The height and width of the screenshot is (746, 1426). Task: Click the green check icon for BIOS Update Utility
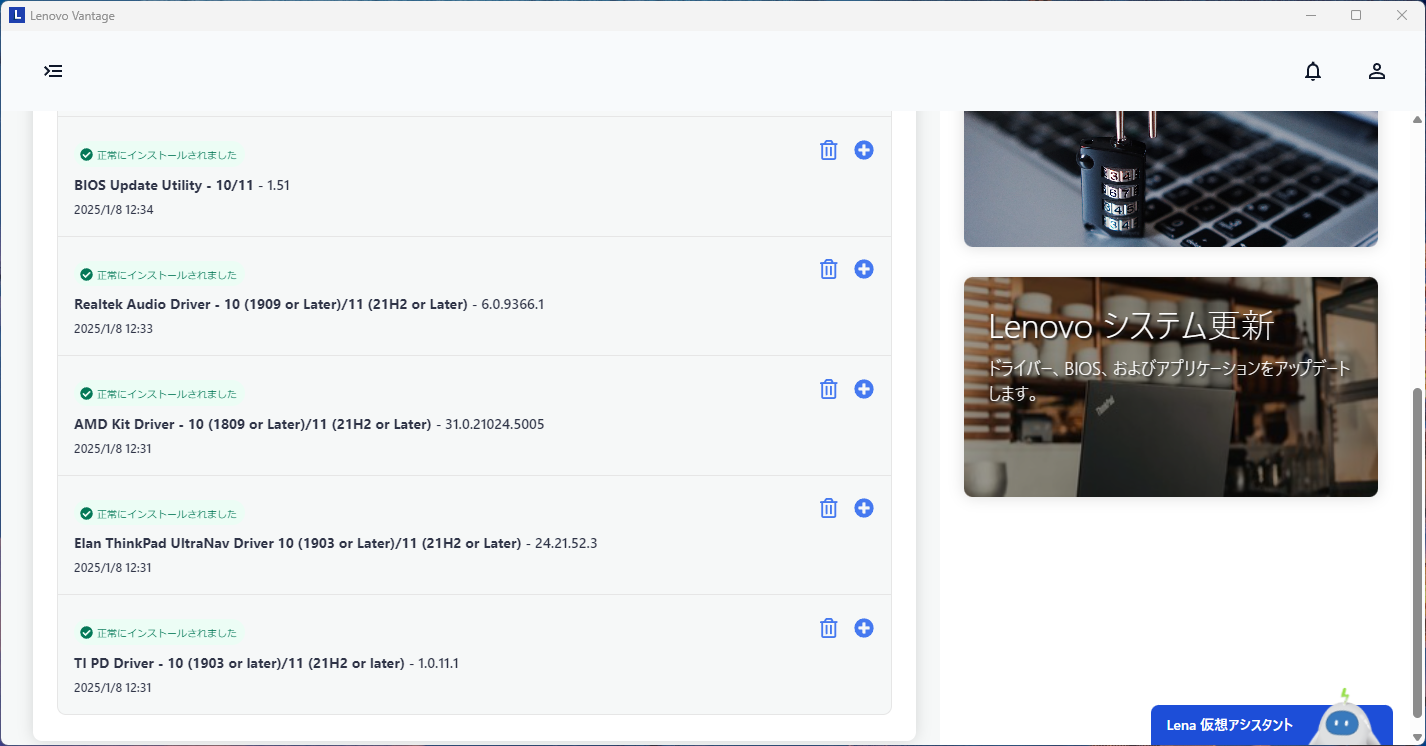pos(86,155)
